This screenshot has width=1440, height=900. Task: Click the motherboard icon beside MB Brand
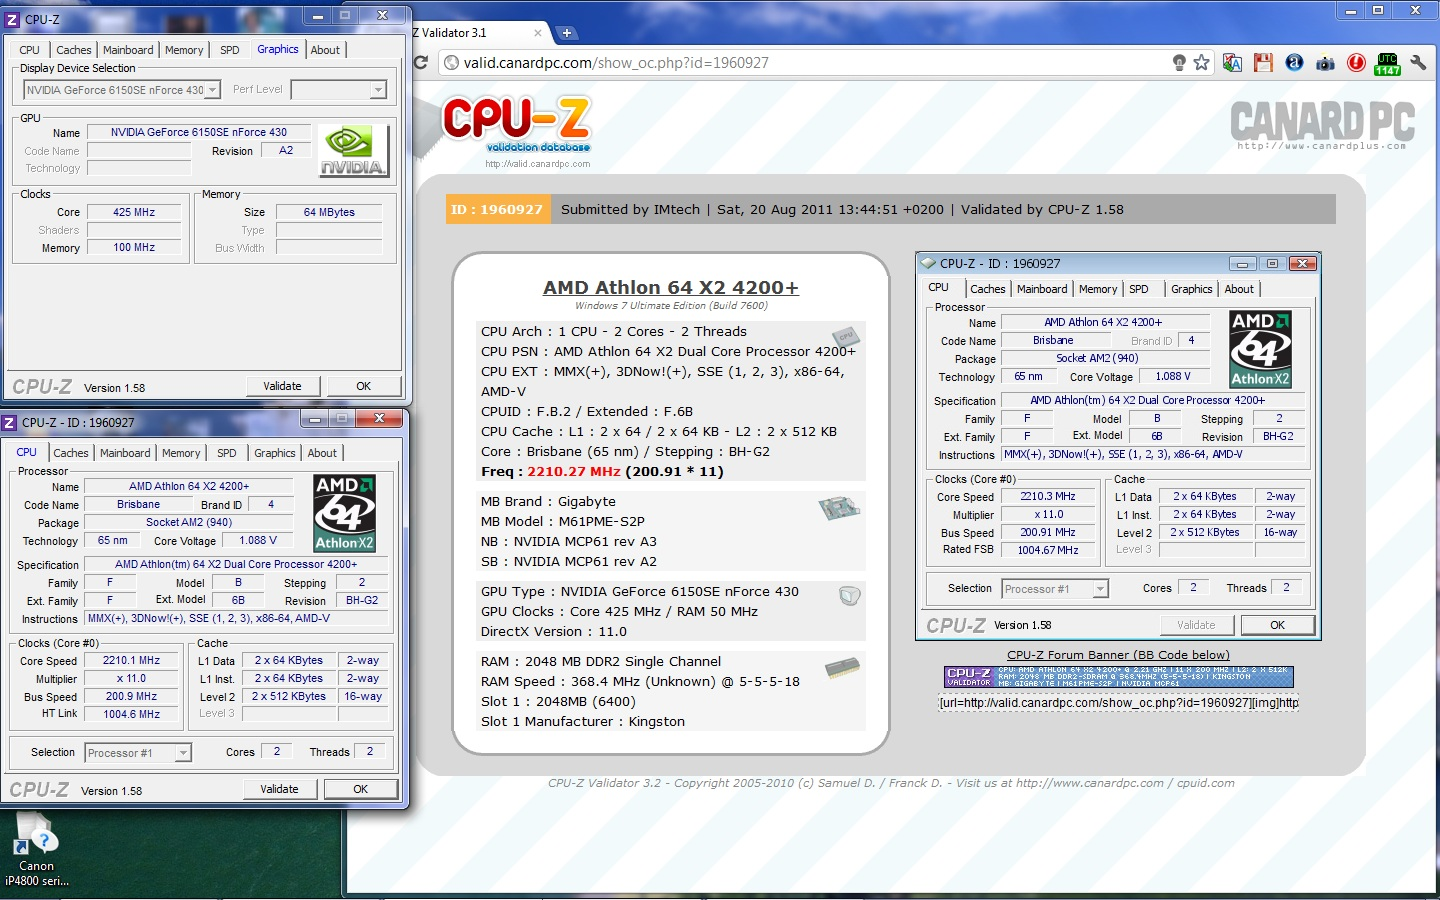839,508
